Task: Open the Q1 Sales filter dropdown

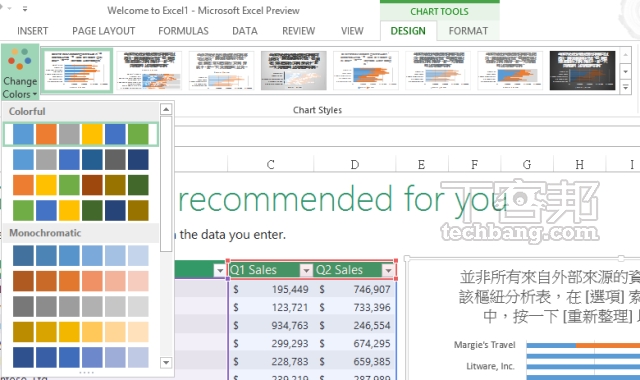Action: 306,270
